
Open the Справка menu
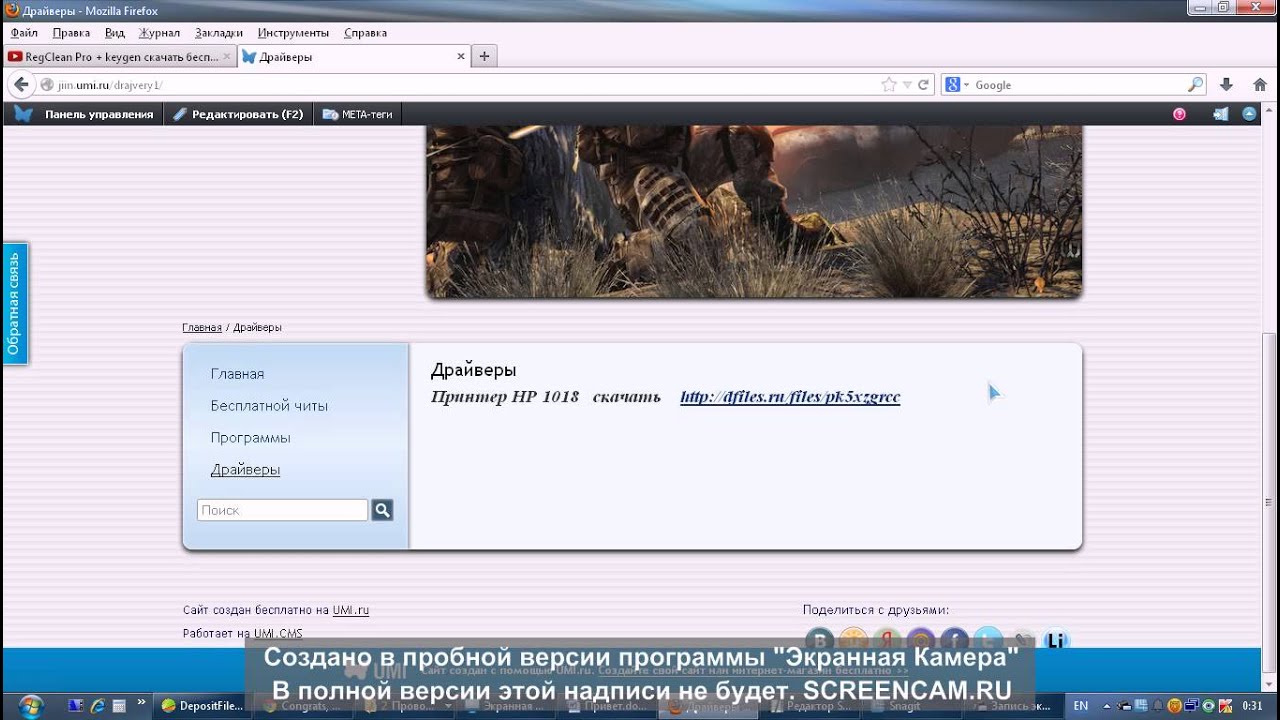(x=365, y=33)
